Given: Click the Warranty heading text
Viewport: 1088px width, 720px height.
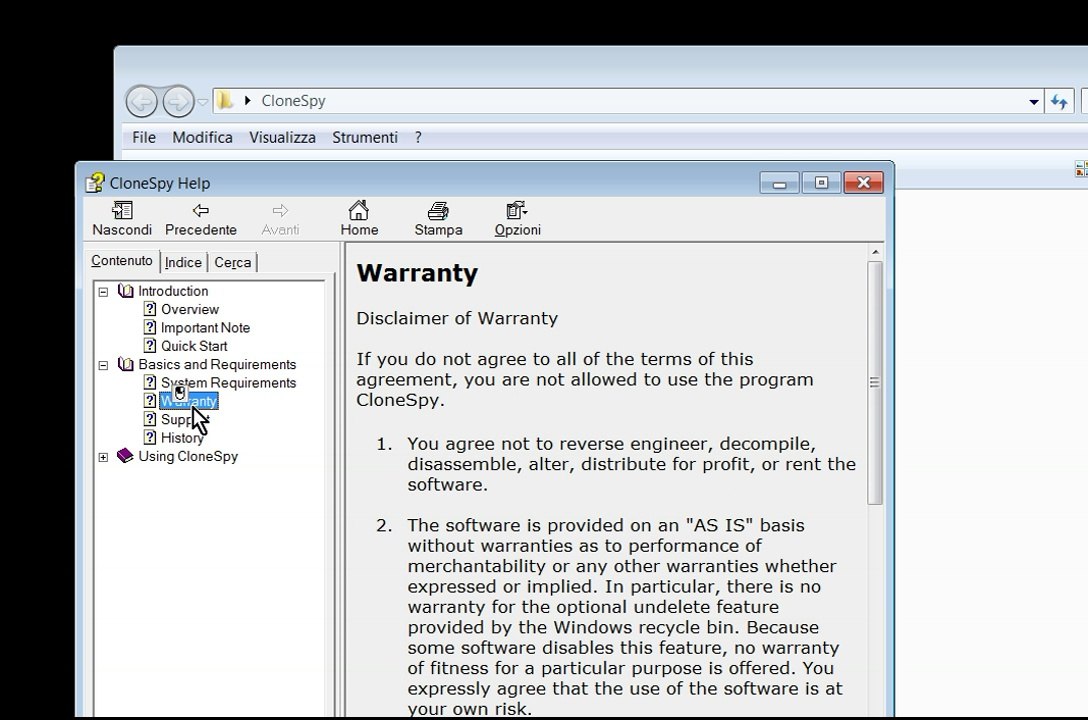Looking at the screenshot, I should tap(417, 273).
